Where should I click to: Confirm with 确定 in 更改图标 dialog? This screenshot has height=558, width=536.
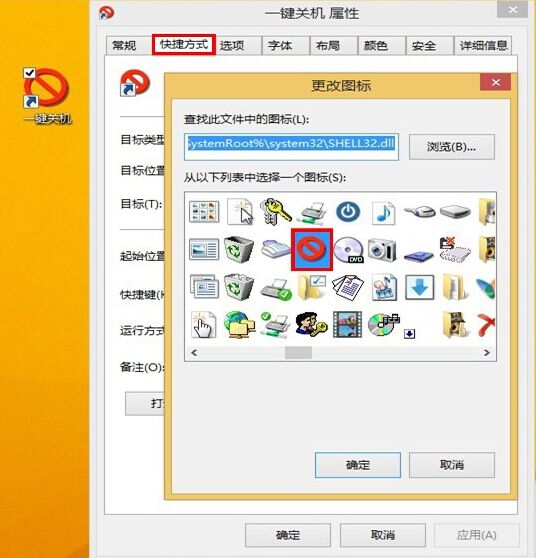pyautogui.click(x=358, y=465)
